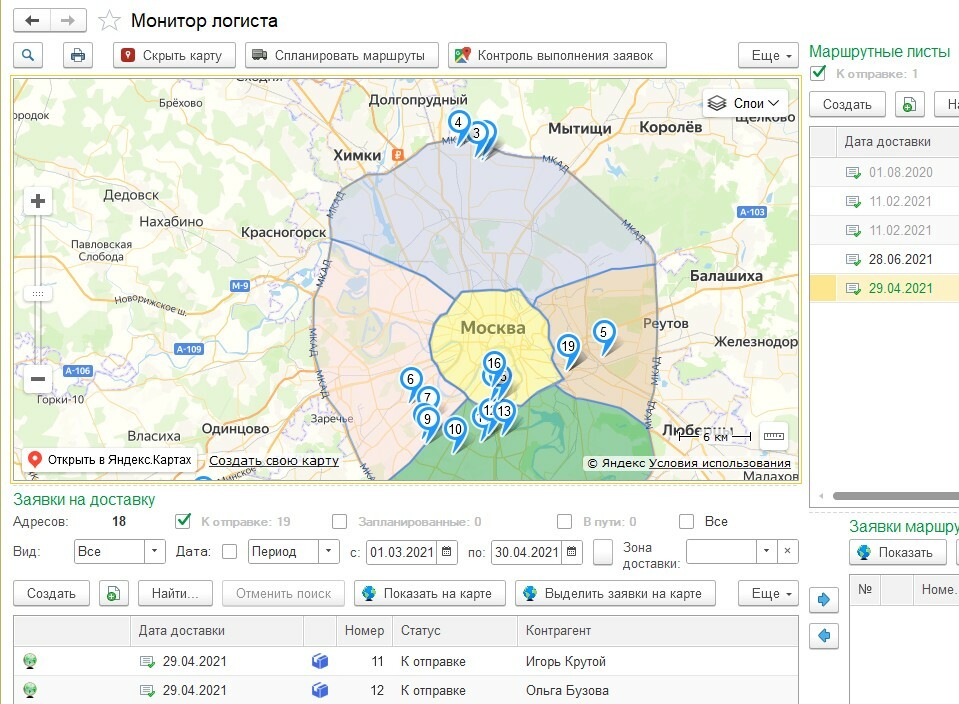Check the "В пути" checkbox

(x=565, y=521)
